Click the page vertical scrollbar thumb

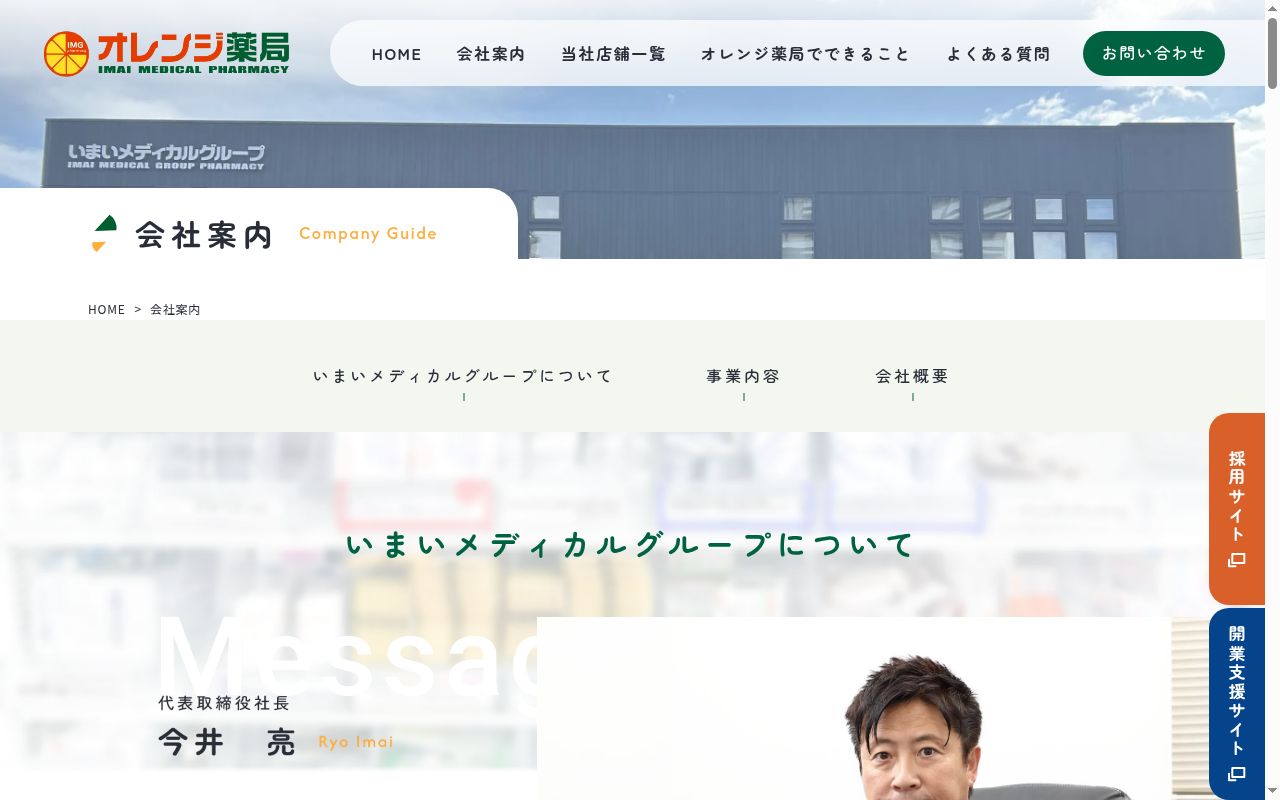(x=1272, y=55)
